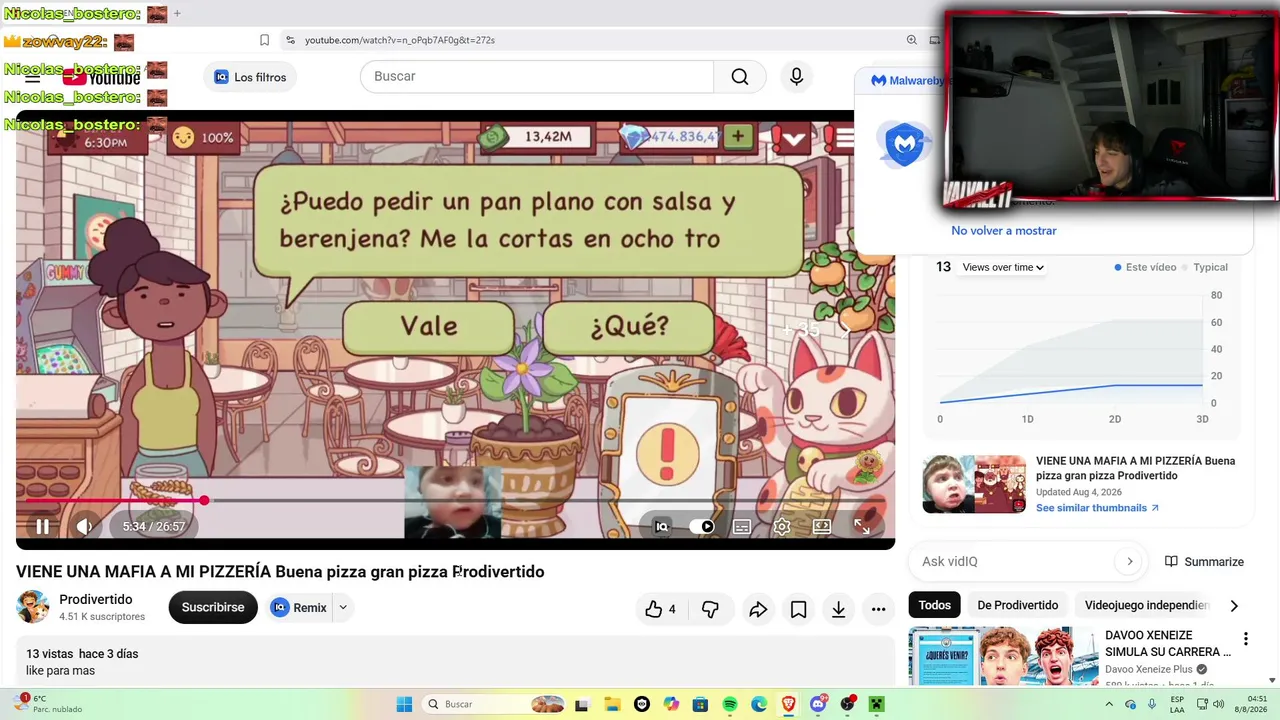Open DAVOO XENEIZE recommended video thumbnail
The width and height of the screenshot is (1280, 720).
coord(1004,656)
